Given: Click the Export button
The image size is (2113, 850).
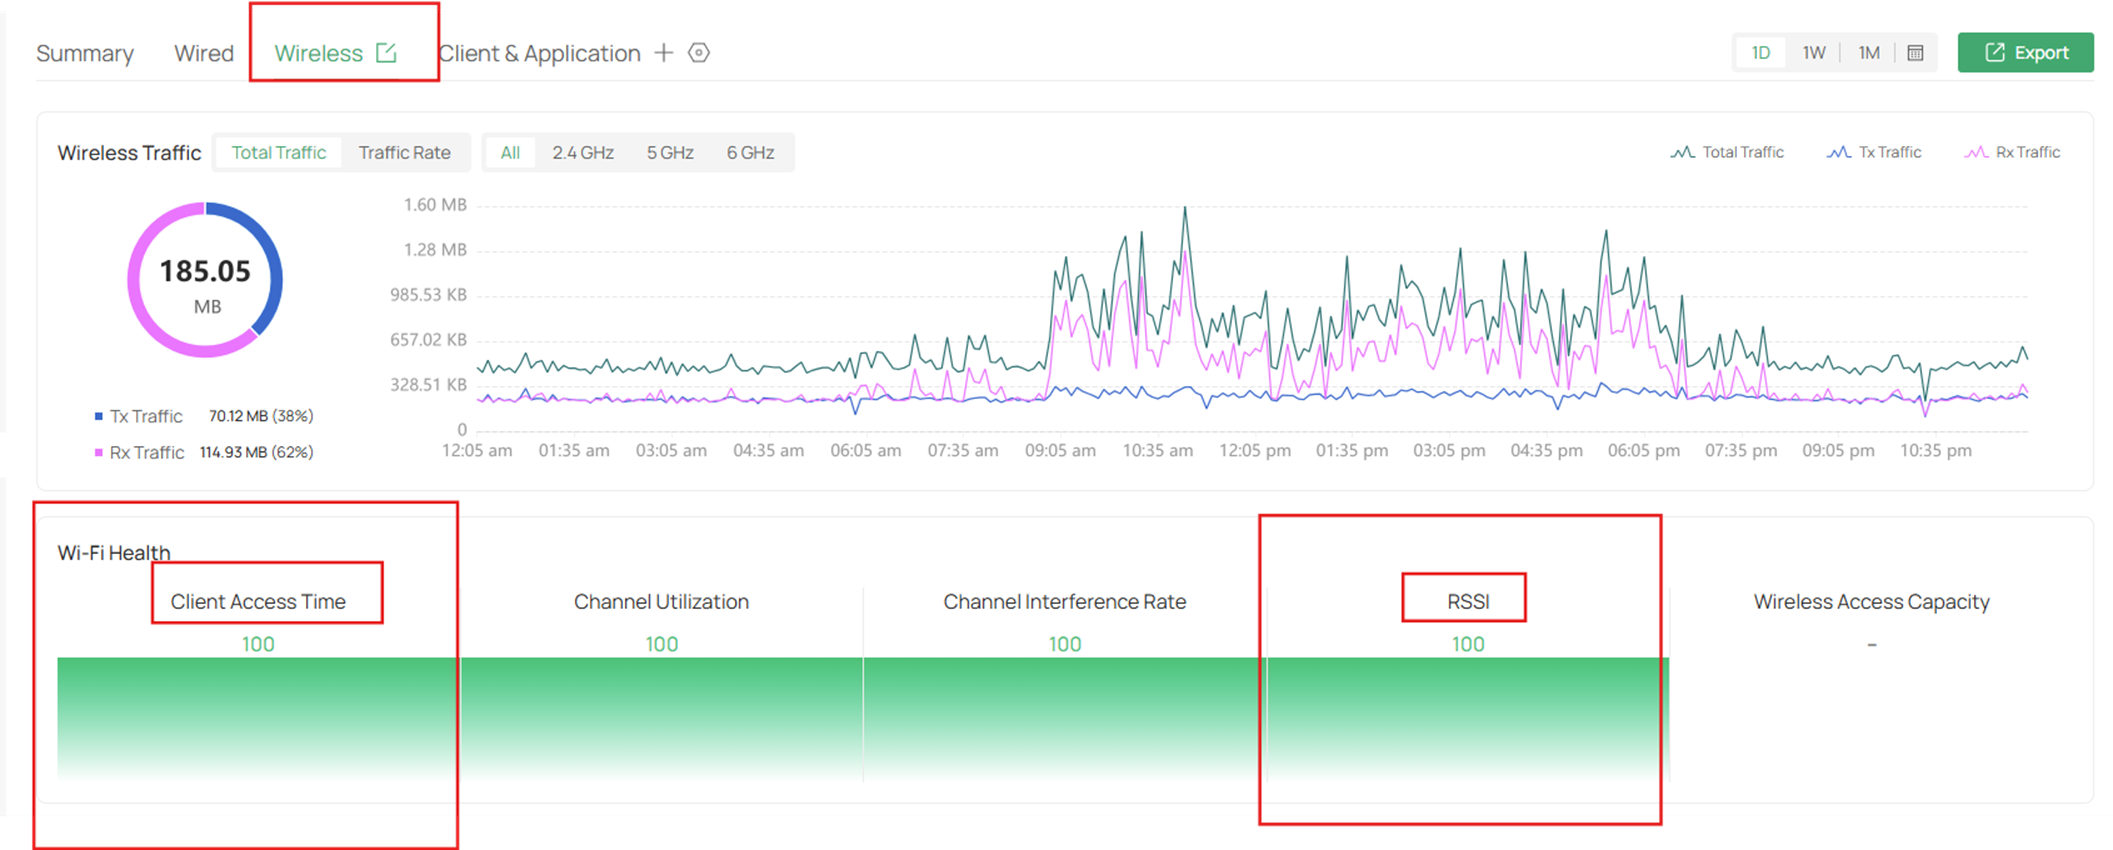Looking at the screenshot, I should (x=2025, y=53).
